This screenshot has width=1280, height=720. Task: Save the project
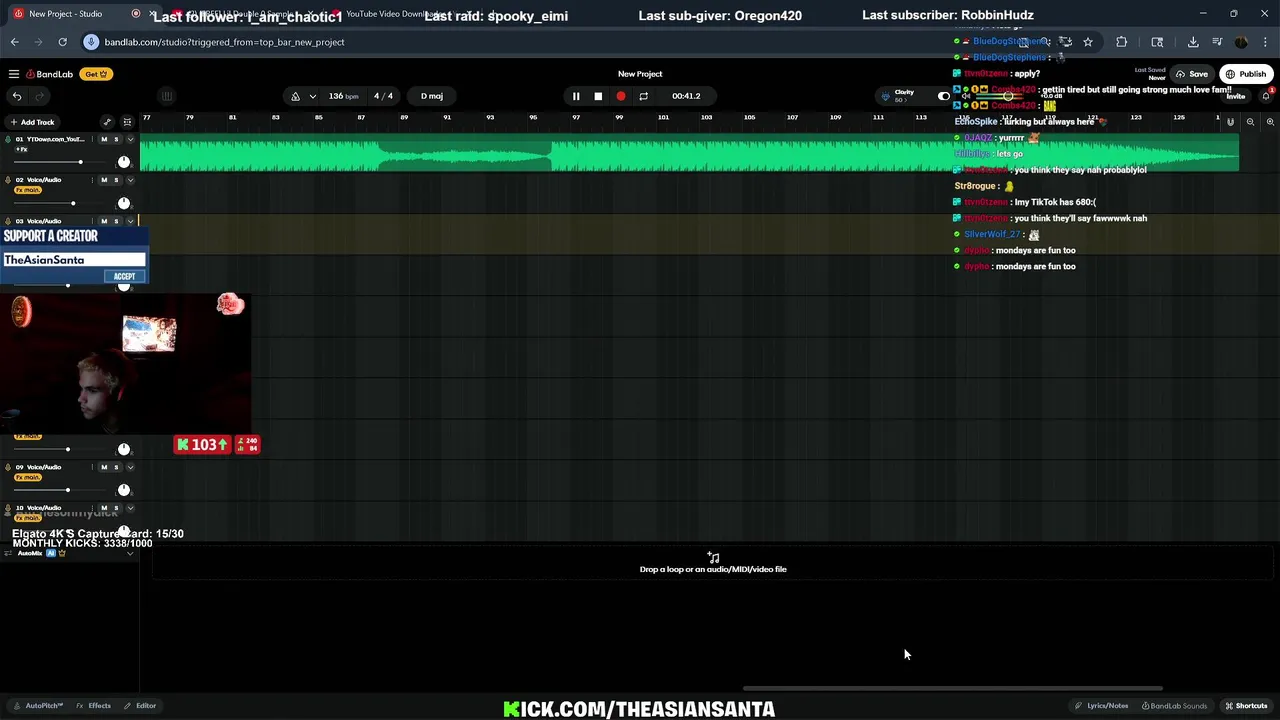tap(1192, 74)
